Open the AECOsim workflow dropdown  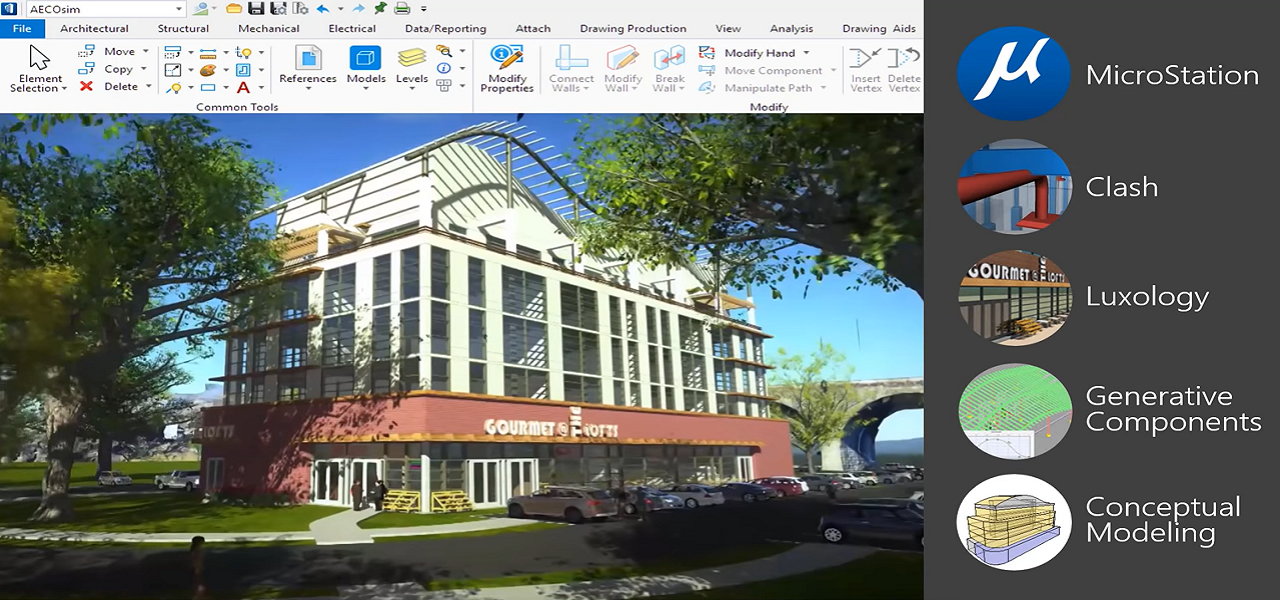tap(179, 9)
